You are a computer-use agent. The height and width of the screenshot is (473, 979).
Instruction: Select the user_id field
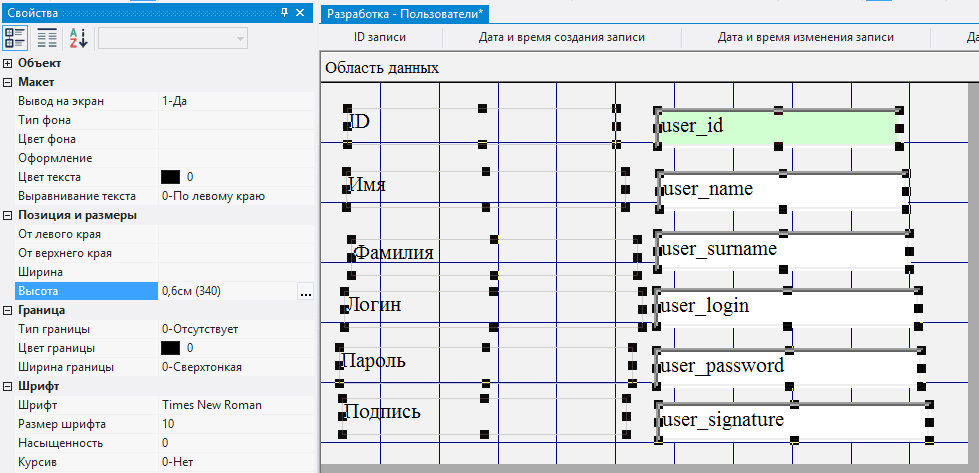pos(776,127)
